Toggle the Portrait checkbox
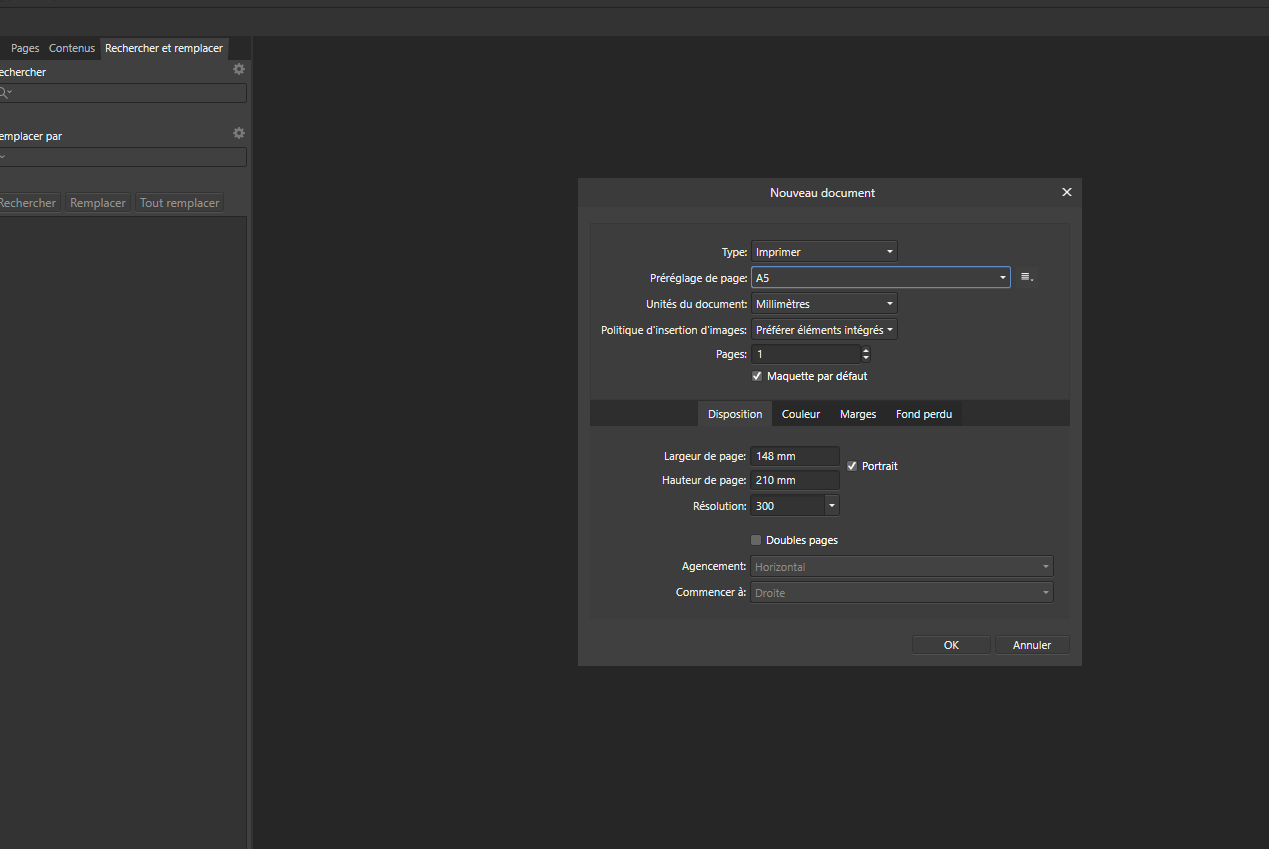The image size is (1269, 849). coord(852,466)
